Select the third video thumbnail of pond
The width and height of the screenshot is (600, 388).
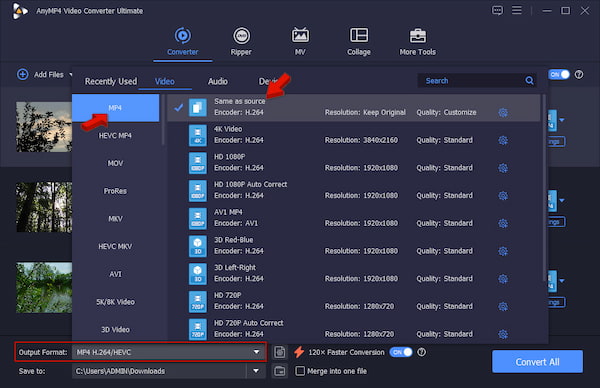pyautogui.click(x=44, y=287)
